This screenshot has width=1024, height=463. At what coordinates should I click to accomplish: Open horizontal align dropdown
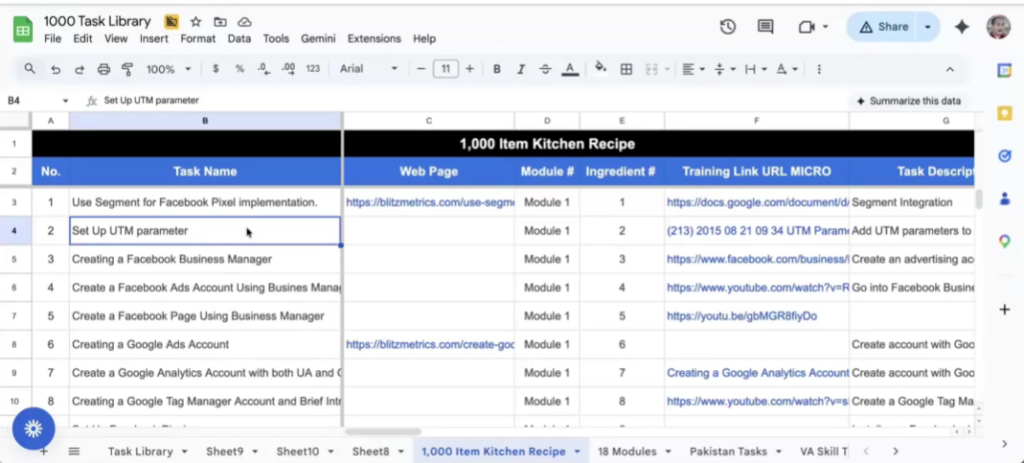pyautogui.click(x=693, y=69)
